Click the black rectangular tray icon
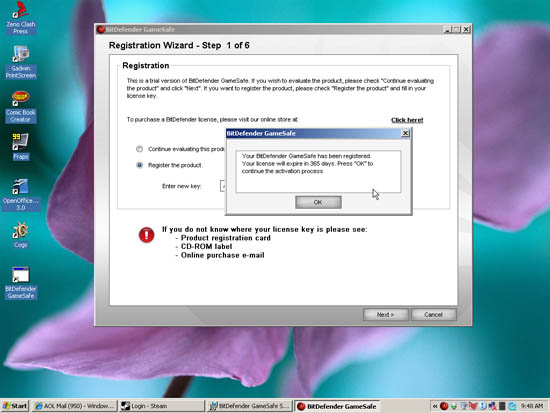This screenshot has height=413, width=550. [502, 406]
